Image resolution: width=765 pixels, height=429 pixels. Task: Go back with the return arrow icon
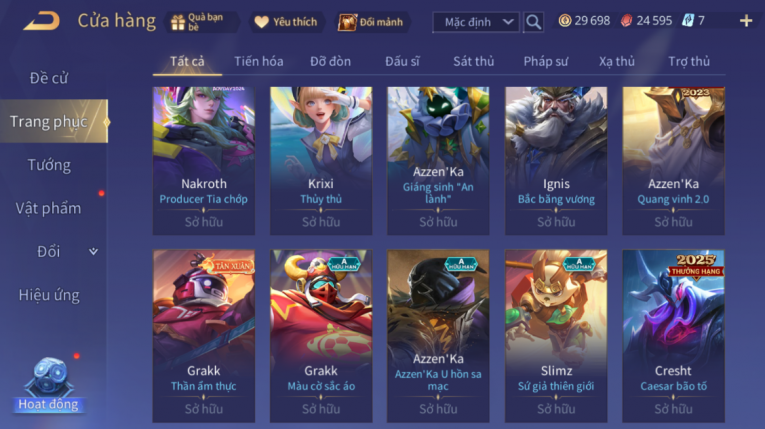click(x=41, y=21)
